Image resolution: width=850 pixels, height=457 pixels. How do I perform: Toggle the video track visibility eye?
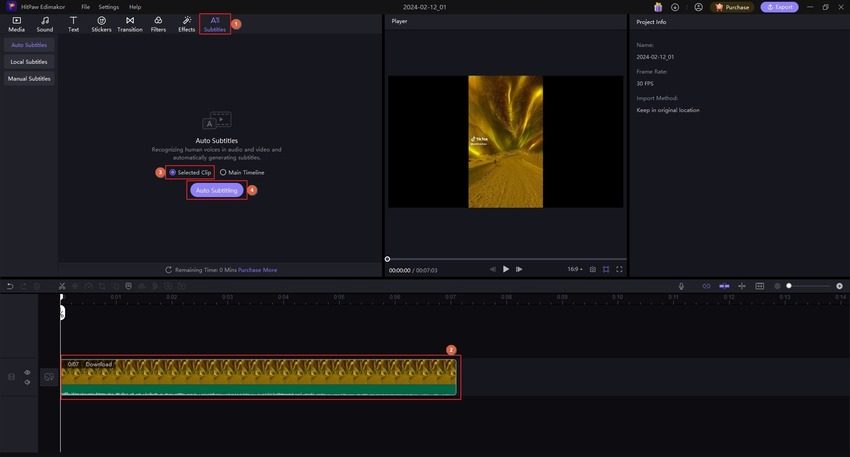27,372
